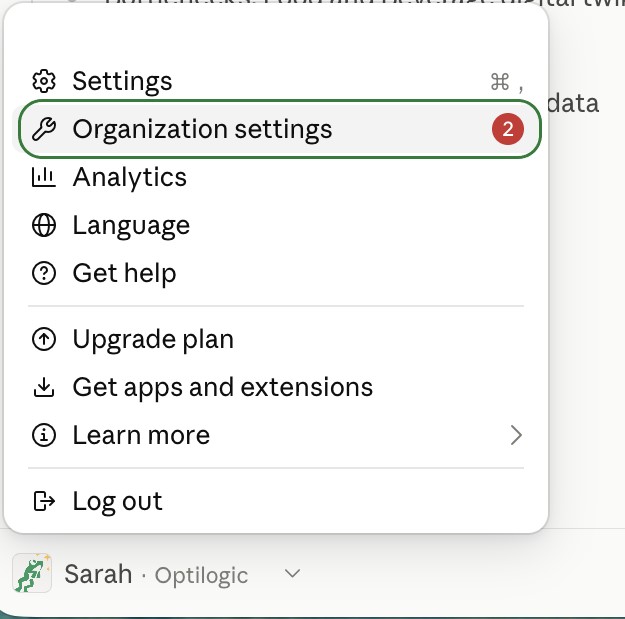The width and height of the screenshot is (625, 619).
Task: Click Sarah's frog avatar thumbnail
Action: [x=32, y=573]
